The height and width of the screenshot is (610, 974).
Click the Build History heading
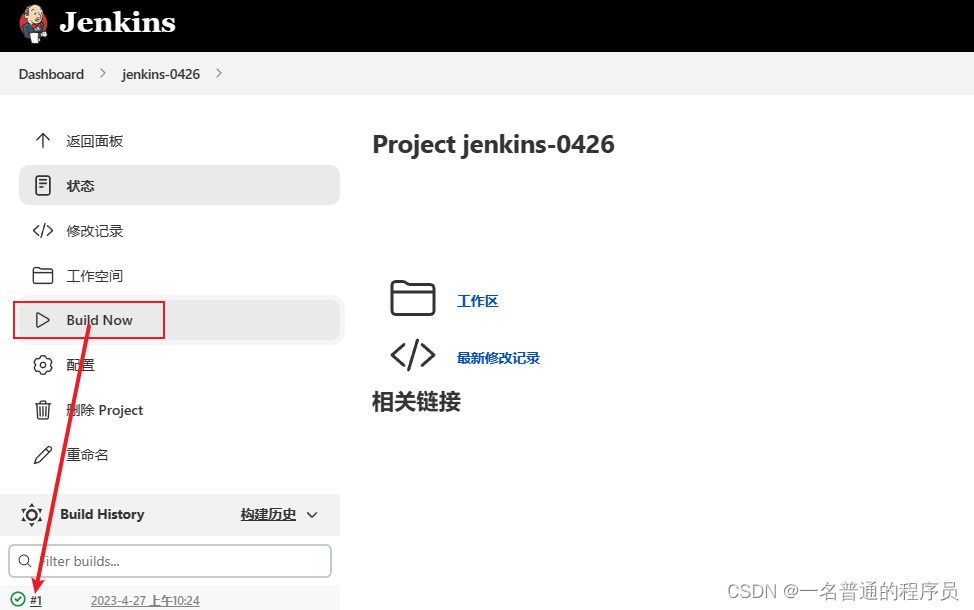coord(102,514)
